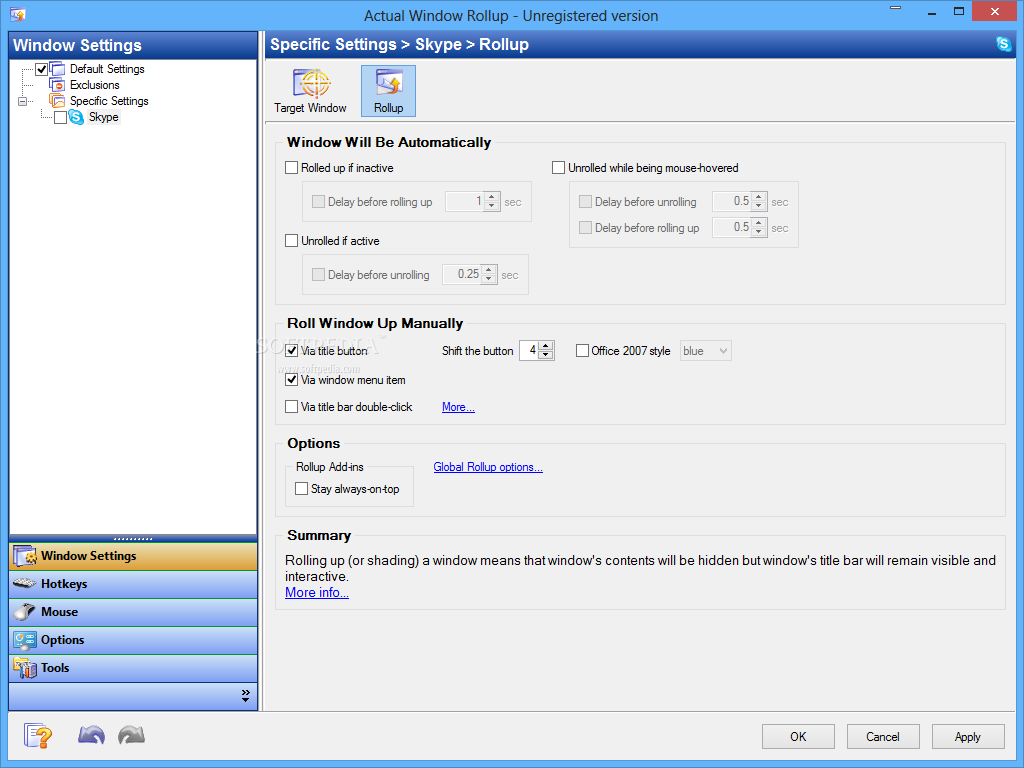The image size is (1024, 768).
Task: Click the Specific Settings folder icon
Action: click(x=57, y=101)
